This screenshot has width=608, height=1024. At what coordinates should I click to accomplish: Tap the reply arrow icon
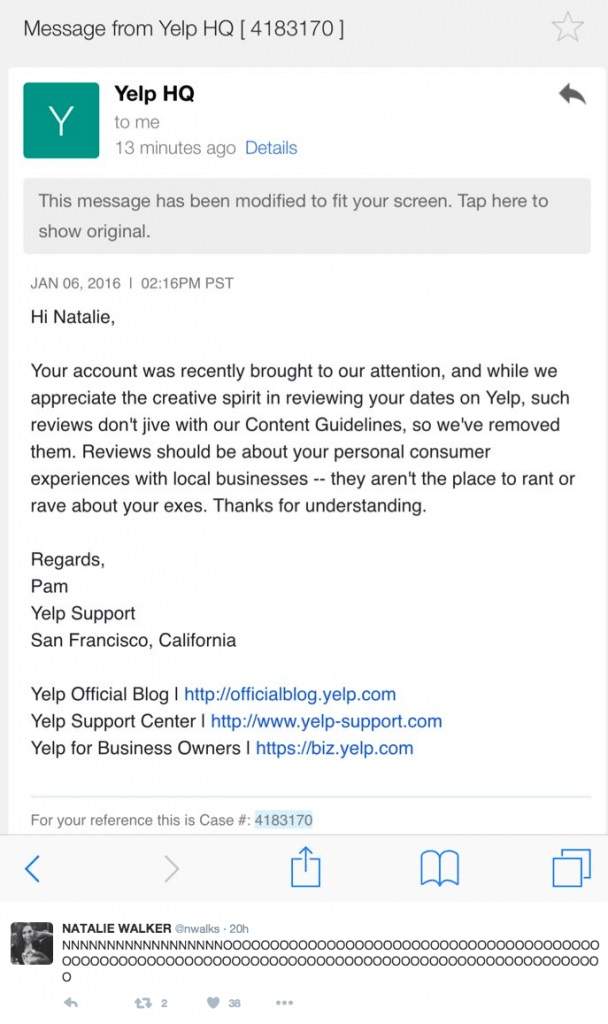[571, 95]
